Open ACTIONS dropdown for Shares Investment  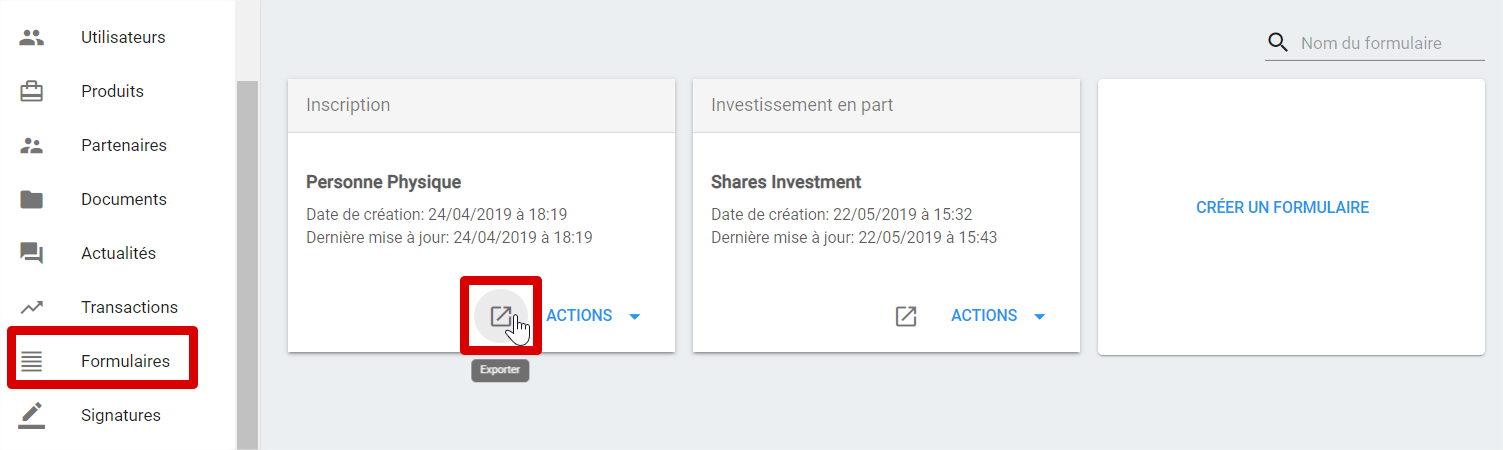click(998, 316)
